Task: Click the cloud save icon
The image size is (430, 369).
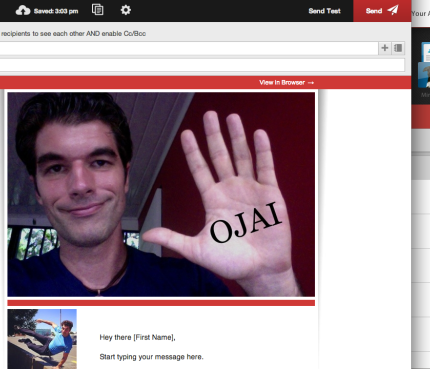Action: pos(23,11)
